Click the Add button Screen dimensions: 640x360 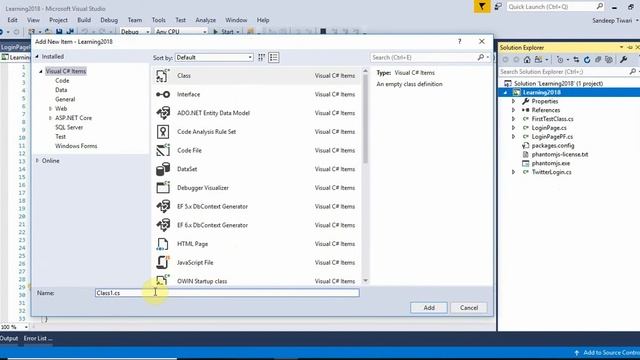pos(429,308)
